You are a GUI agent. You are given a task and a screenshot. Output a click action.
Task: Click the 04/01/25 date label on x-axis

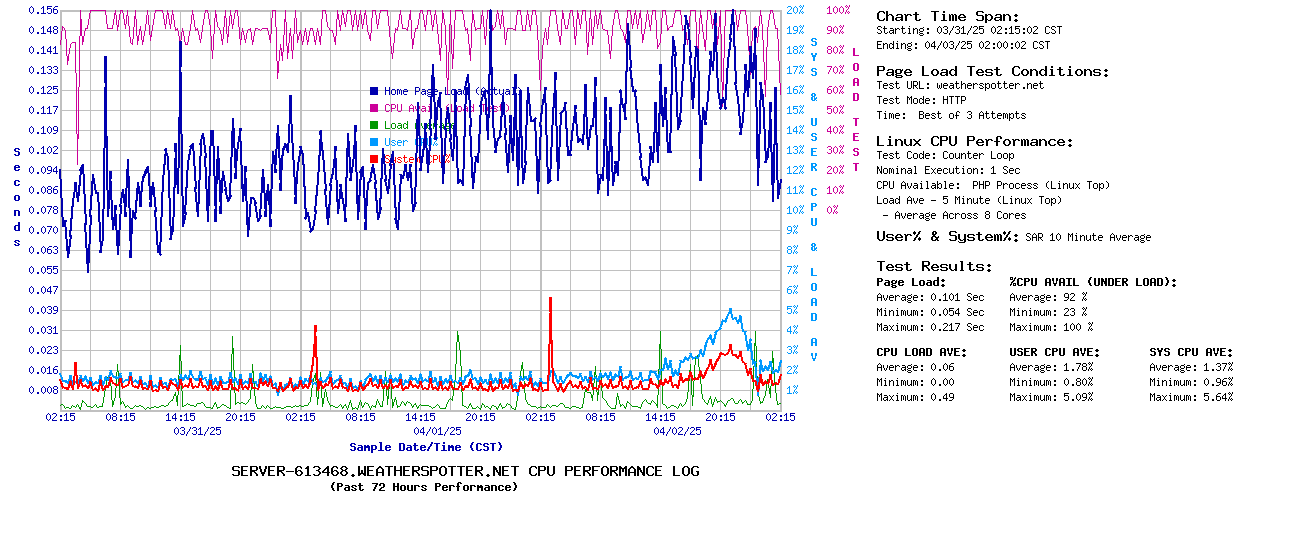point(438,431)
